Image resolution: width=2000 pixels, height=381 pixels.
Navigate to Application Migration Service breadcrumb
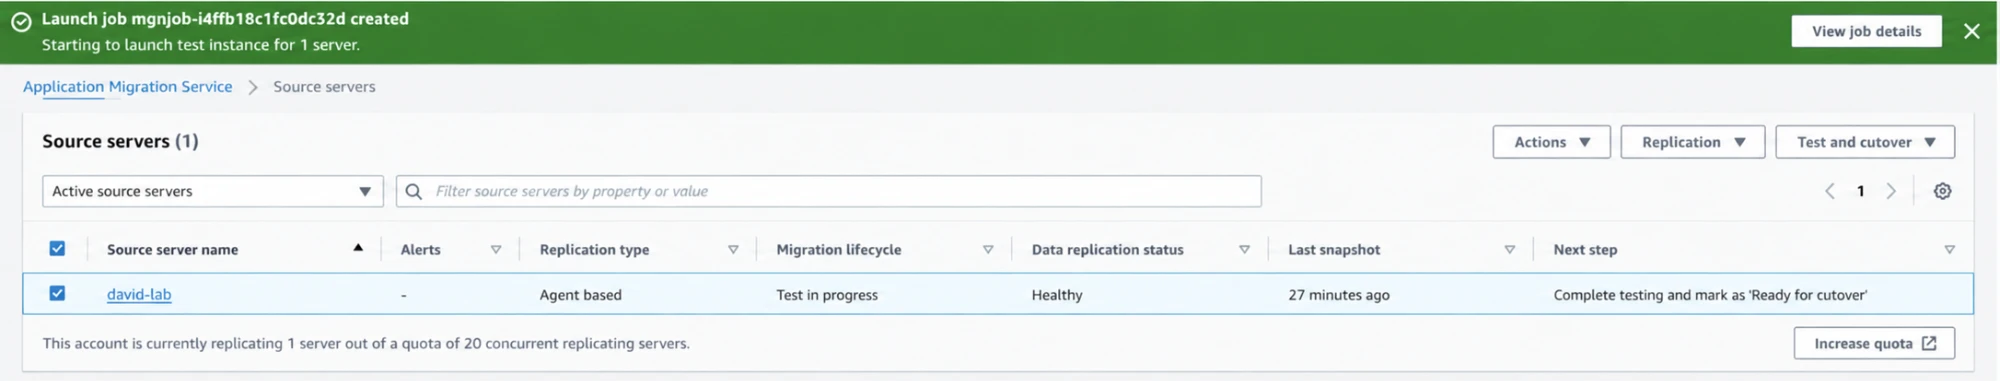127,87
